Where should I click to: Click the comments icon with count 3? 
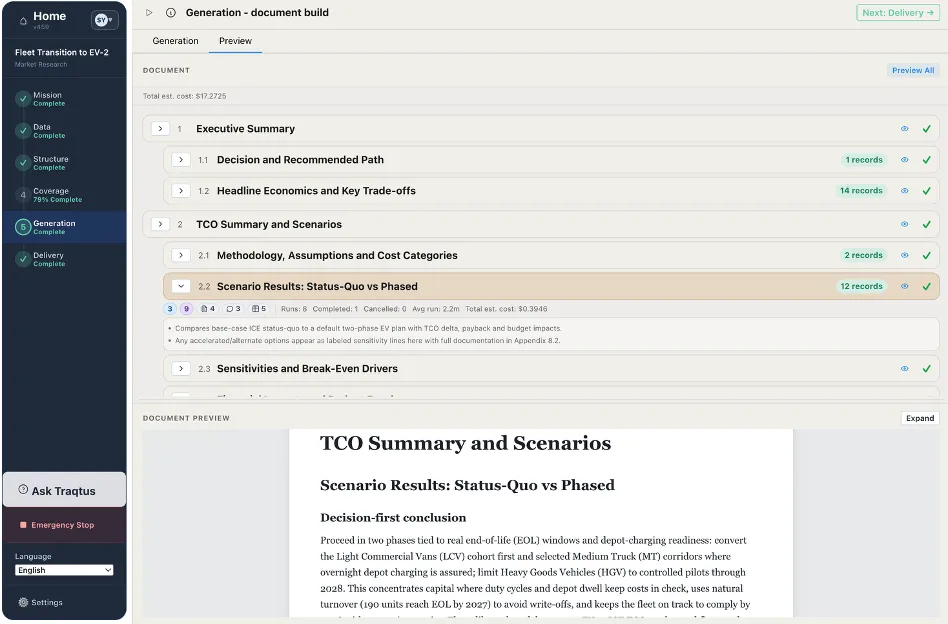[233, 309]
